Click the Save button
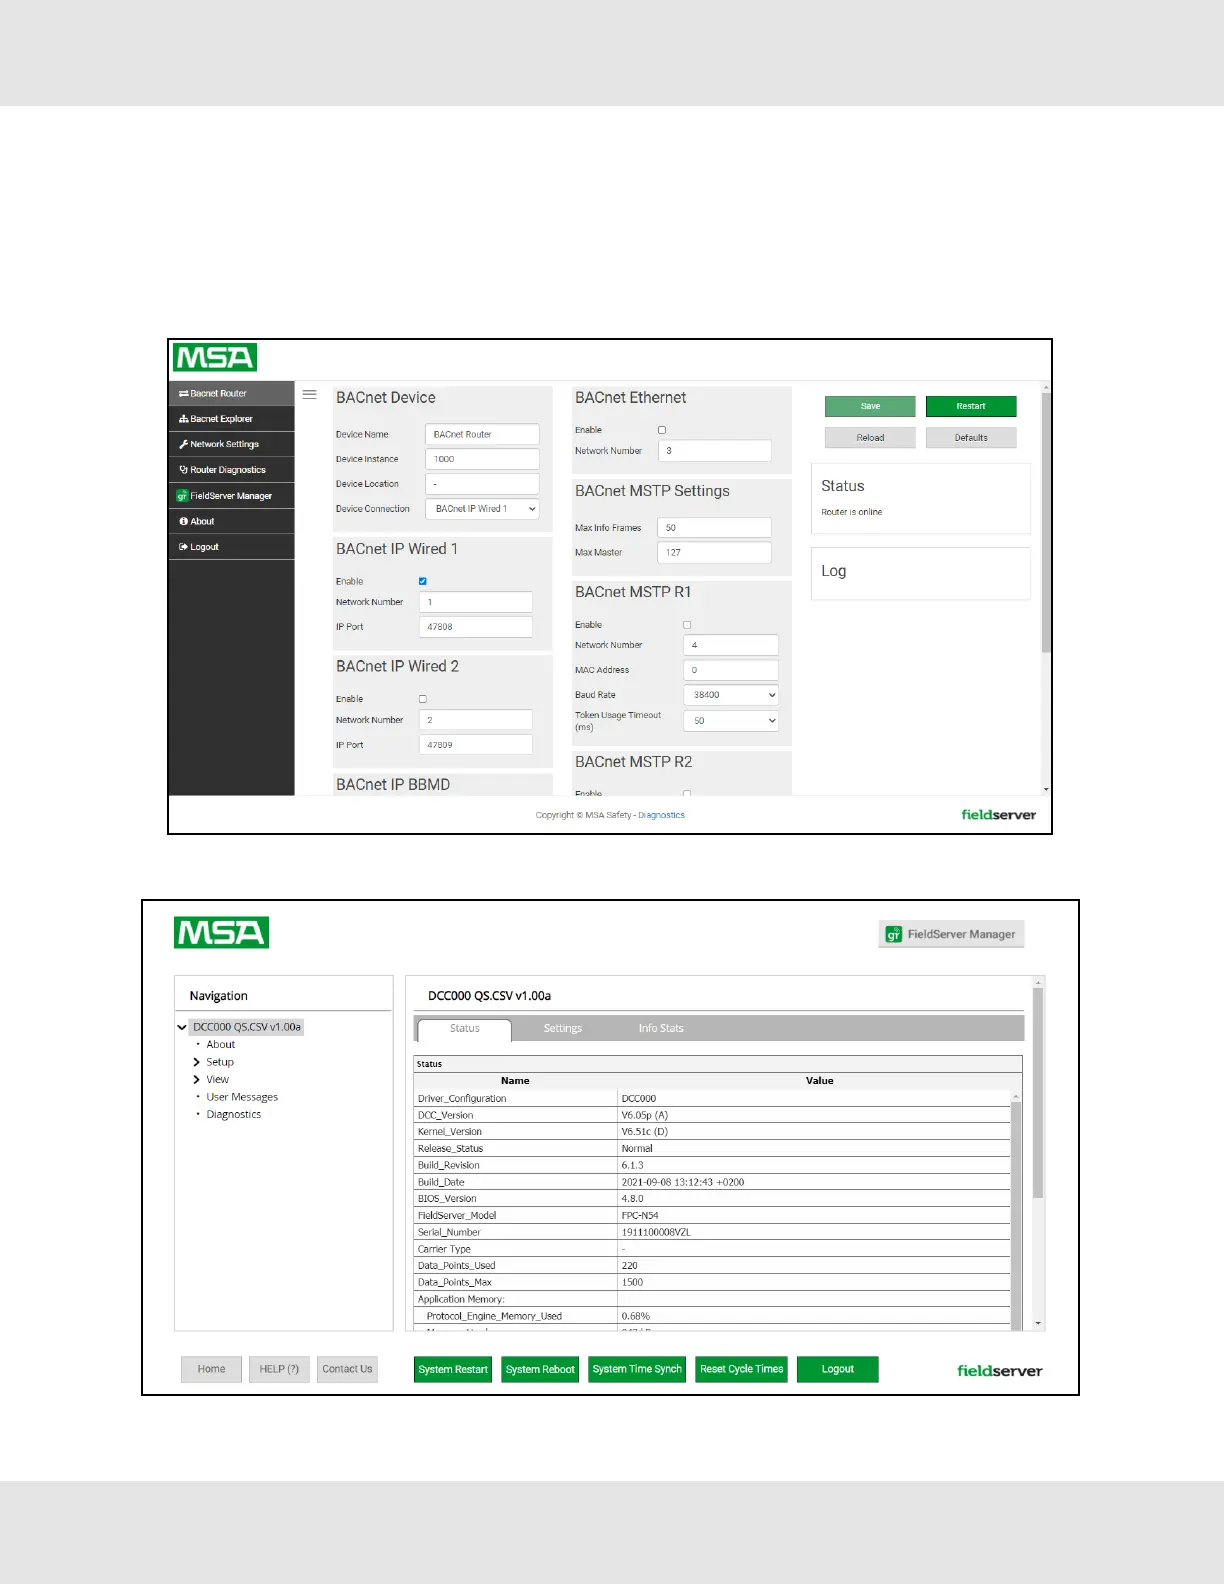 pos(870,406)
